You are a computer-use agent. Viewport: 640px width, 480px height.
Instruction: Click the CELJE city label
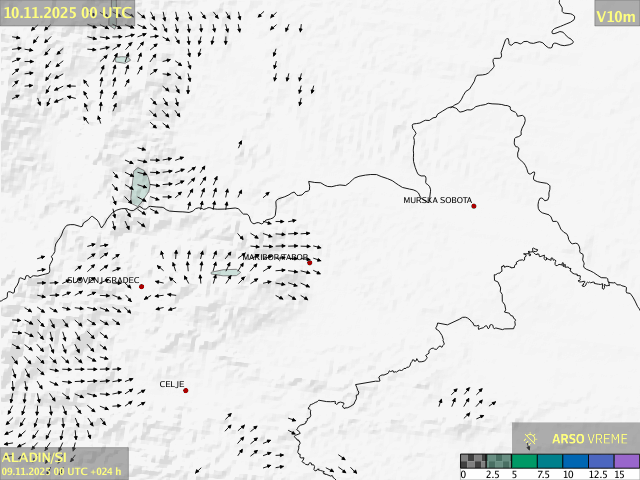pyautogui.click(x=171, y=384)
